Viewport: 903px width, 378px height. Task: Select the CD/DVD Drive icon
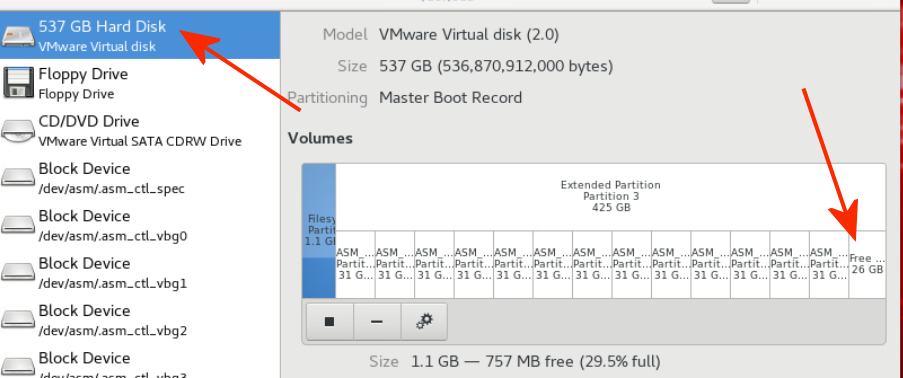tap(18, 131)
